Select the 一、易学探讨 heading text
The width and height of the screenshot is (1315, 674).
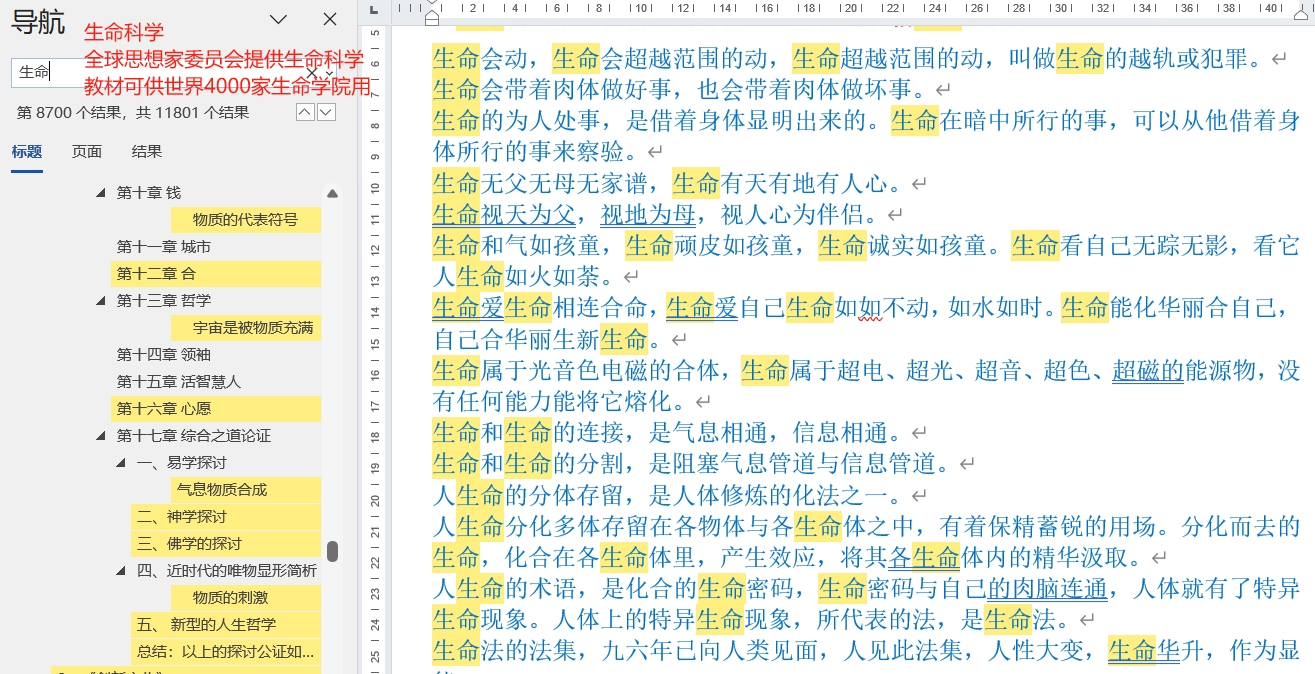point(182,463)
